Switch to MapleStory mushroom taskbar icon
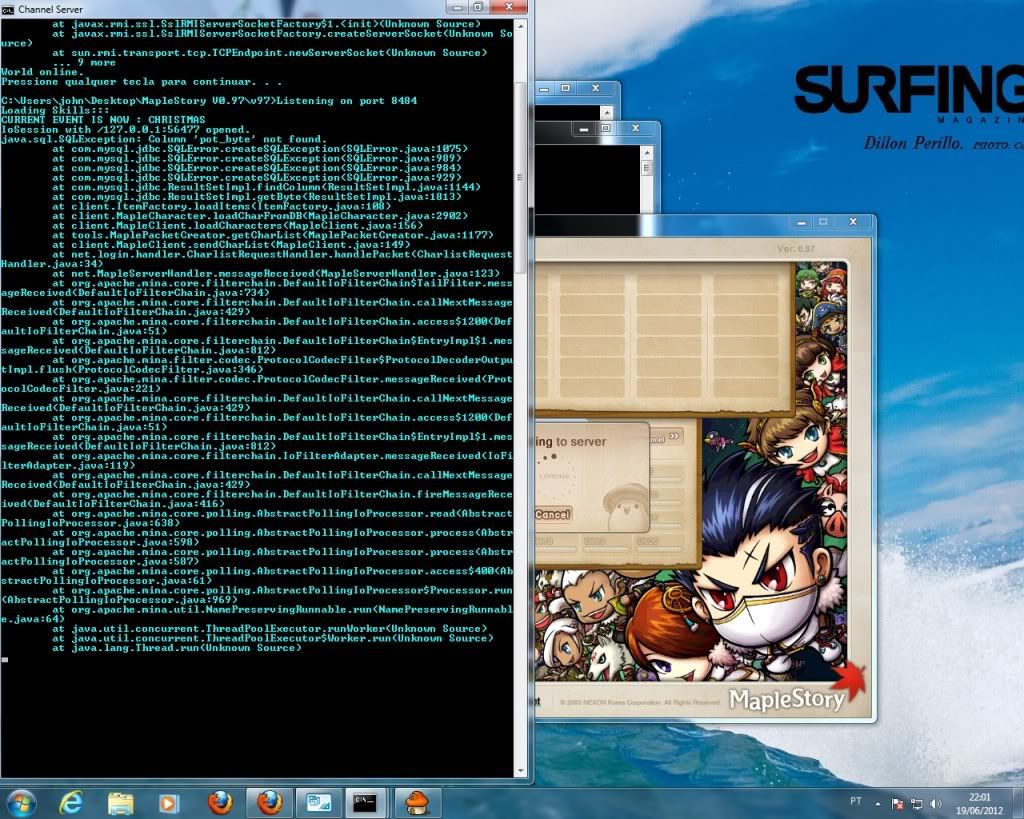The image size is (1024, 819). 416,802
